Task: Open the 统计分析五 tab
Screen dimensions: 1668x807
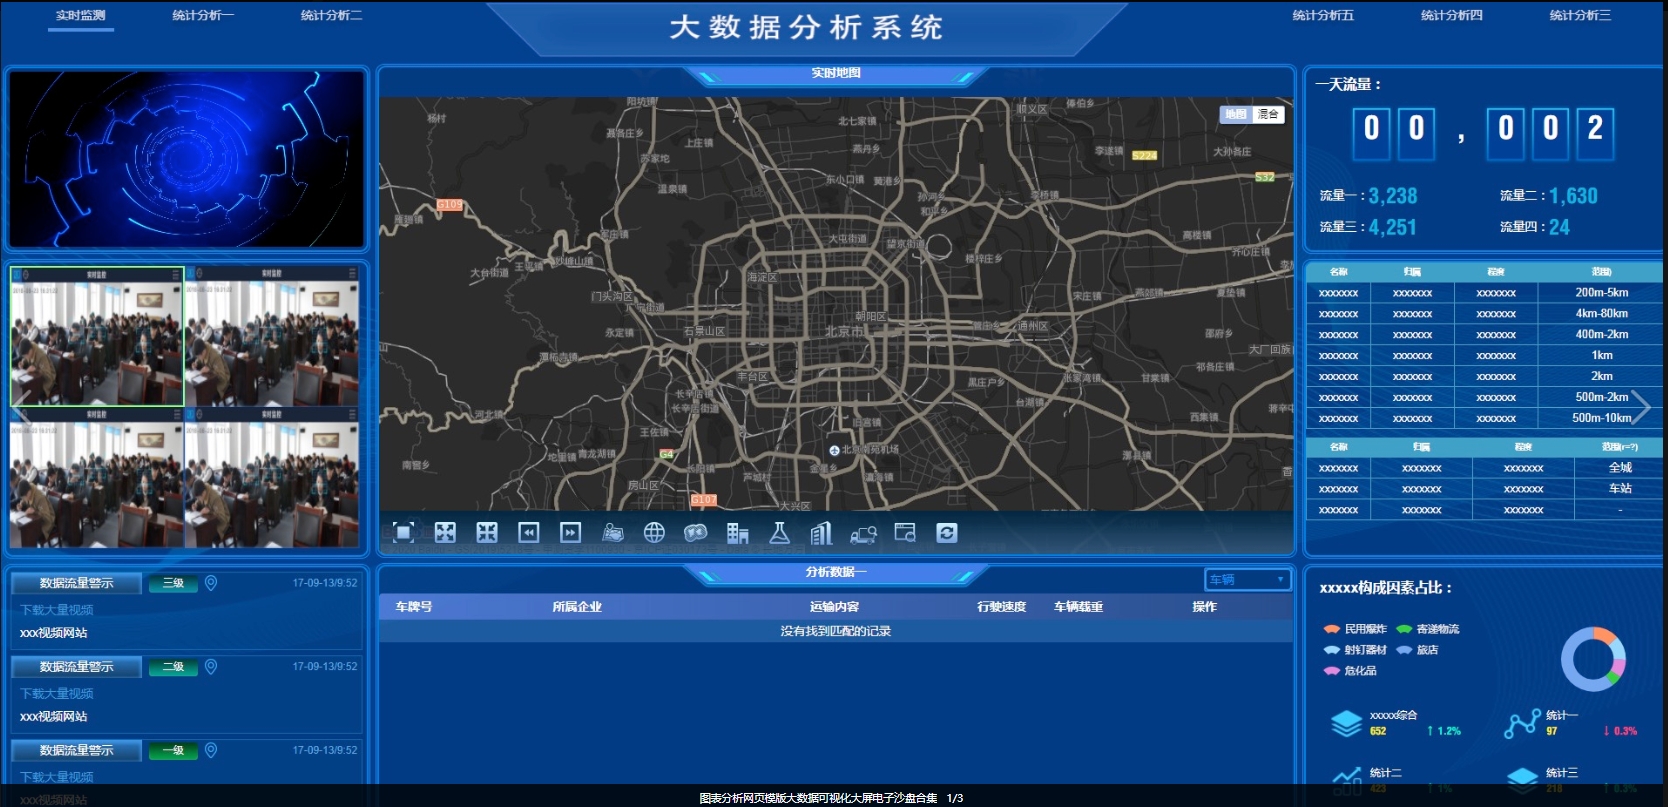Action: click(1323, 16)
